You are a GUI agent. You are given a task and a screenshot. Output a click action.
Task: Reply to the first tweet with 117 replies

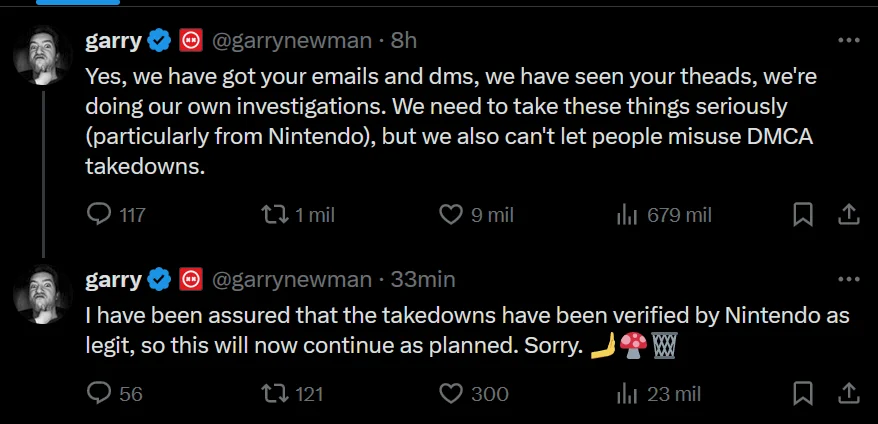100,214
